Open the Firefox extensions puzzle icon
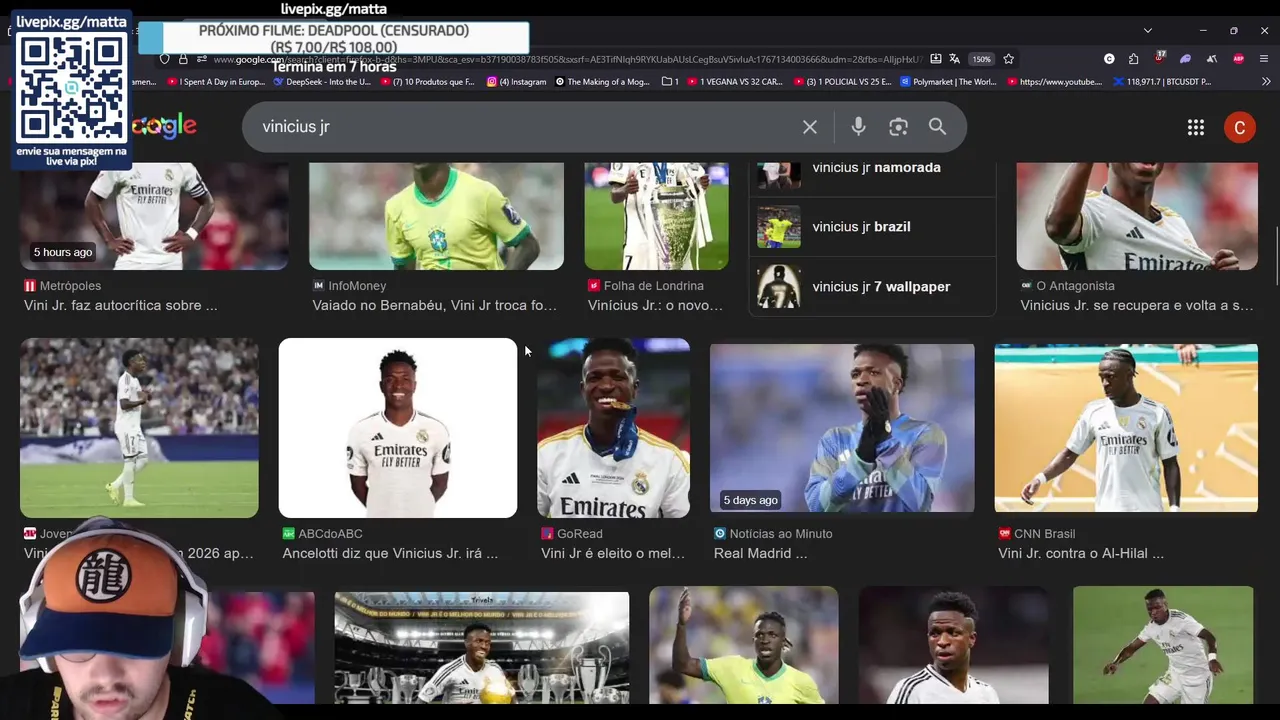The width and height of the screenshot is (1280, 720). click(1133, 59)
